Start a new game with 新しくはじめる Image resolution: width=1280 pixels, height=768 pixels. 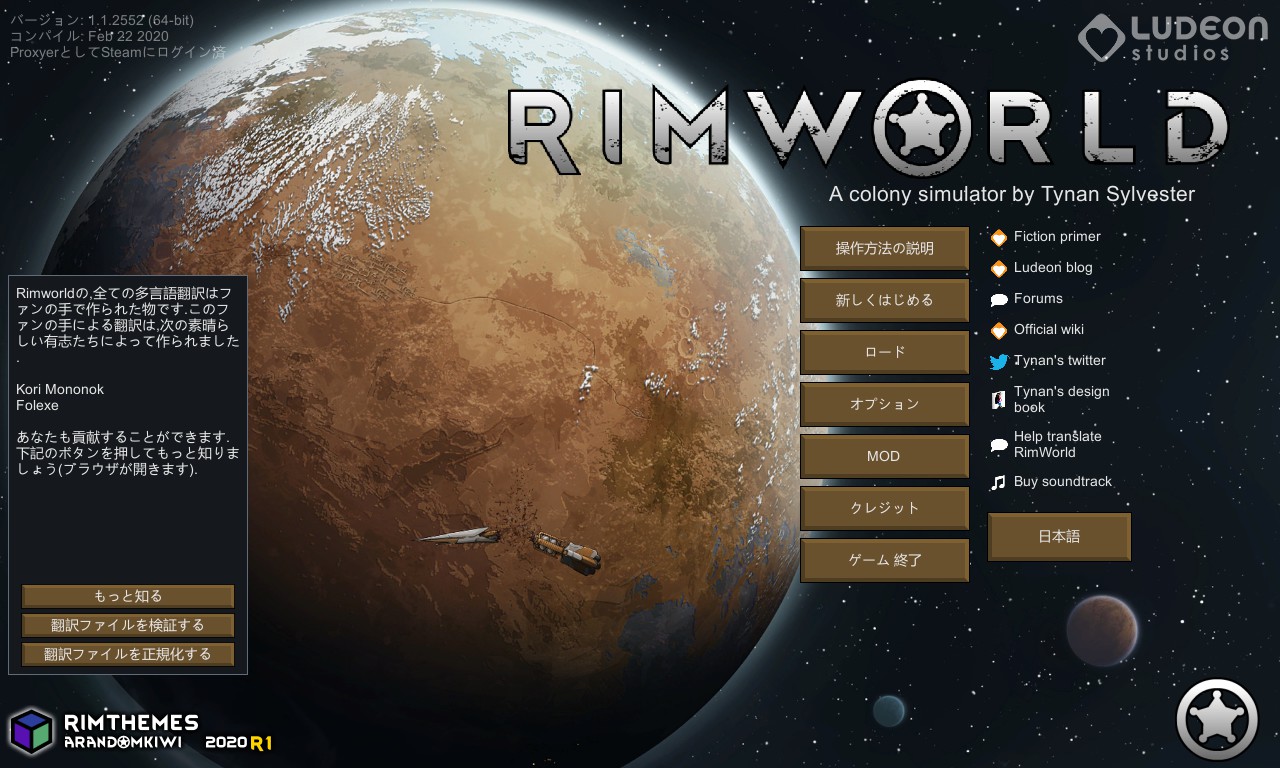884,300
